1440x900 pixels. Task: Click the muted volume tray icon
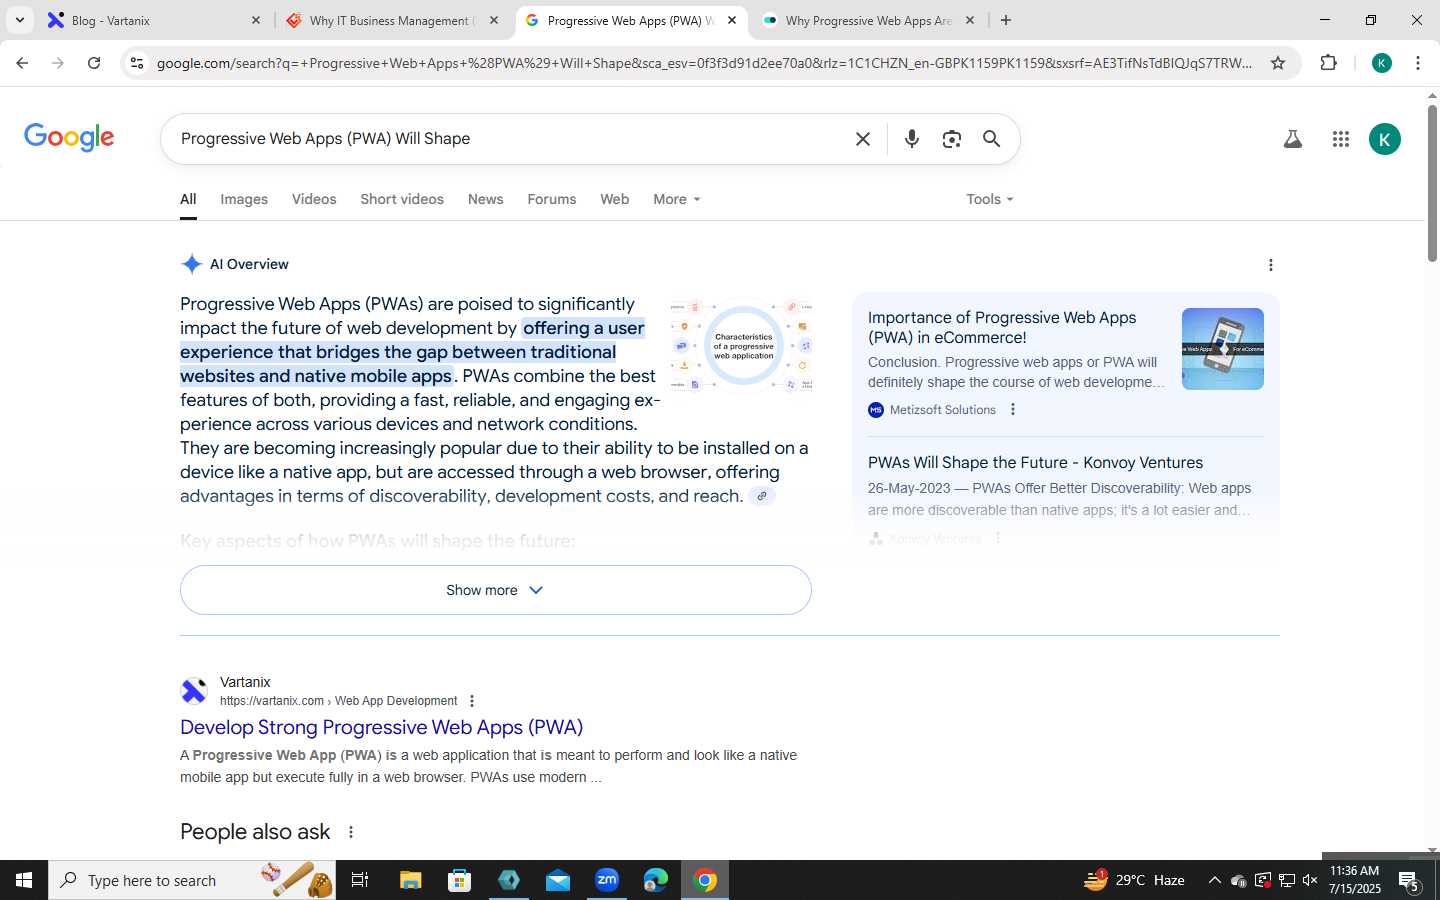[1310, 880]
